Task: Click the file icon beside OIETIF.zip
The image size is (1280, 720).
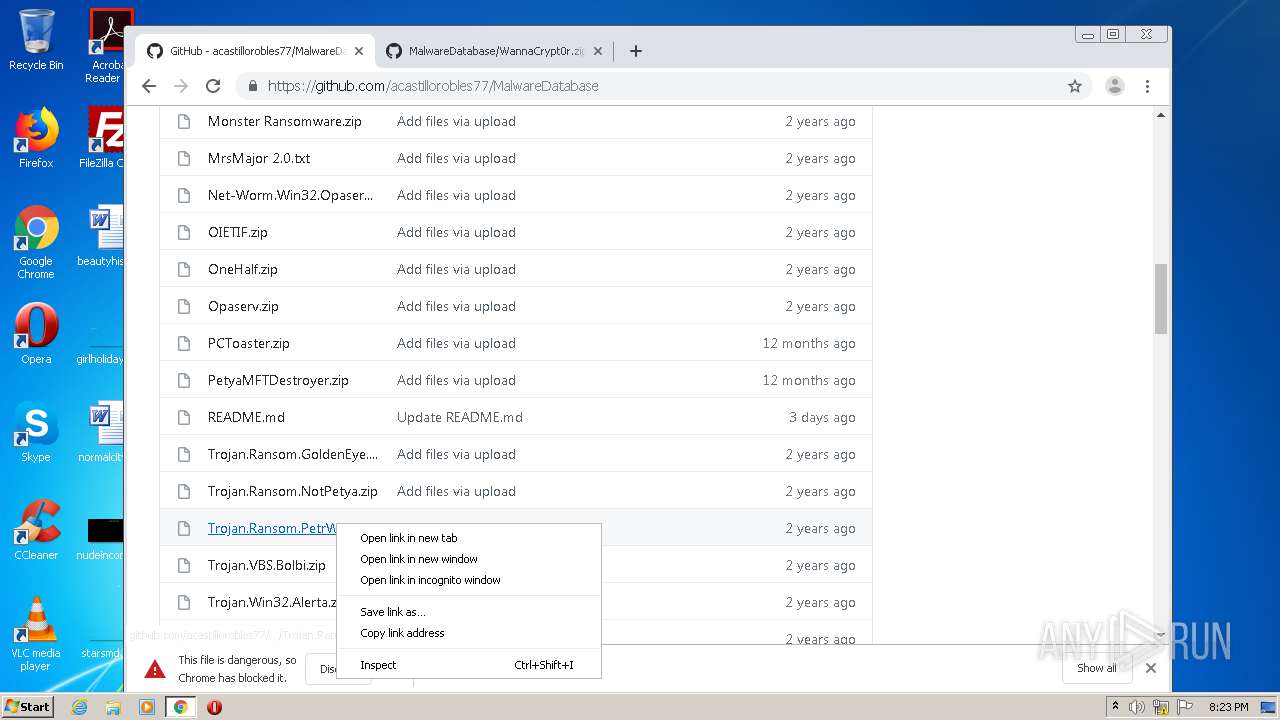Action: click(x=183, y=232)
